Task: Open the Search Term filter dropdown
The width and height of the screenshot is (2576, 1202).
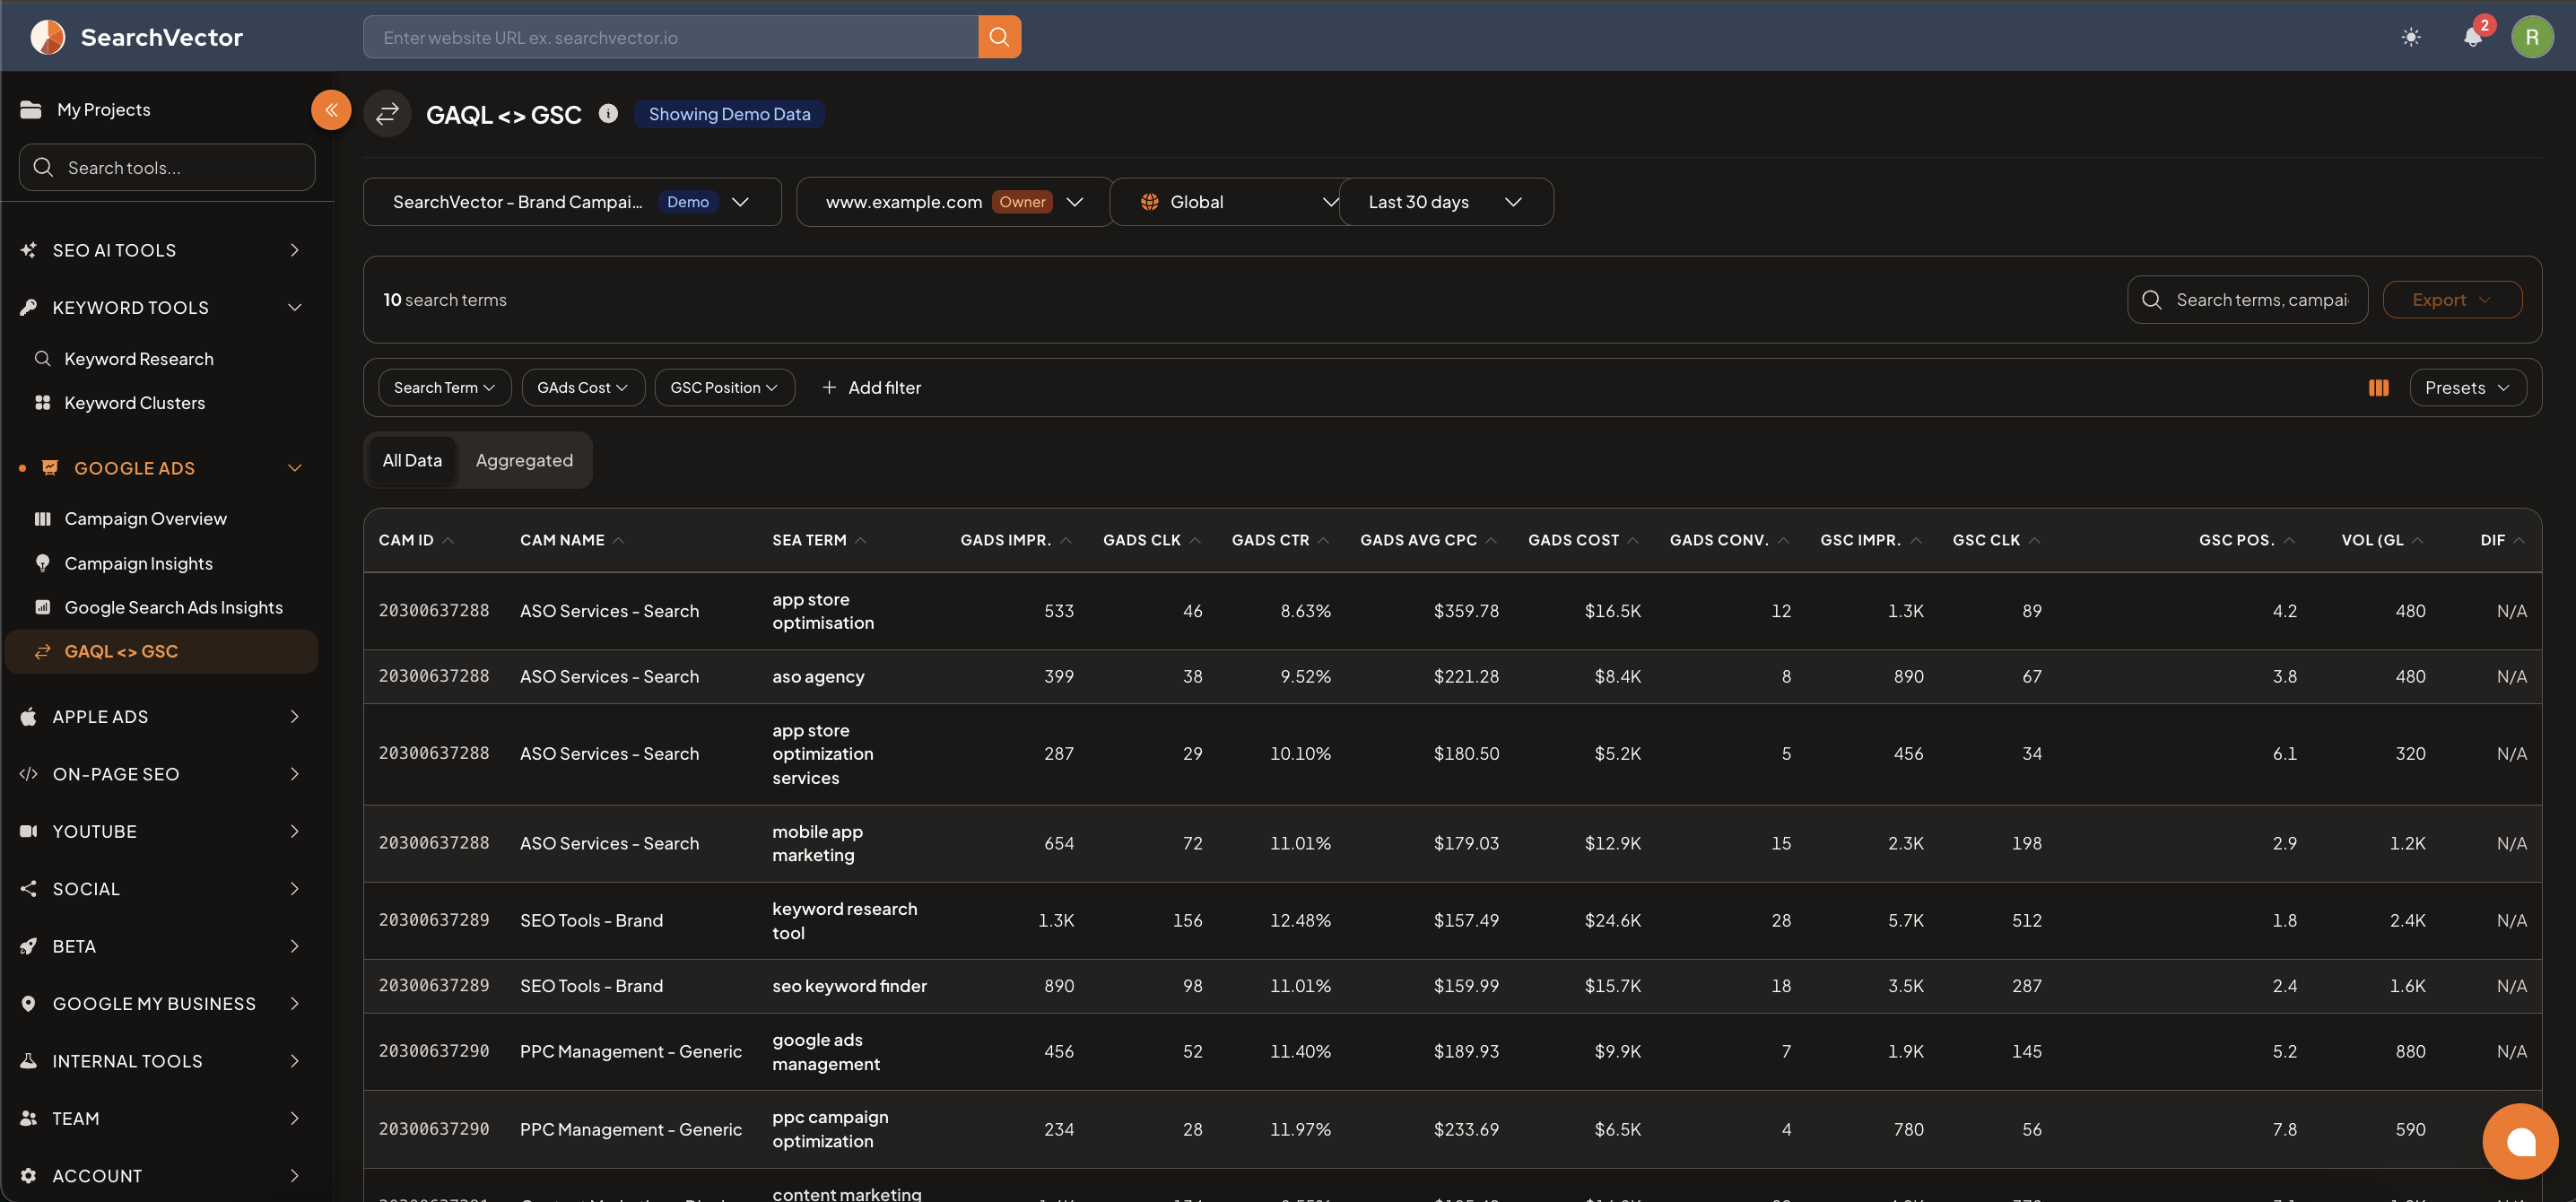Action: [444, 387]
